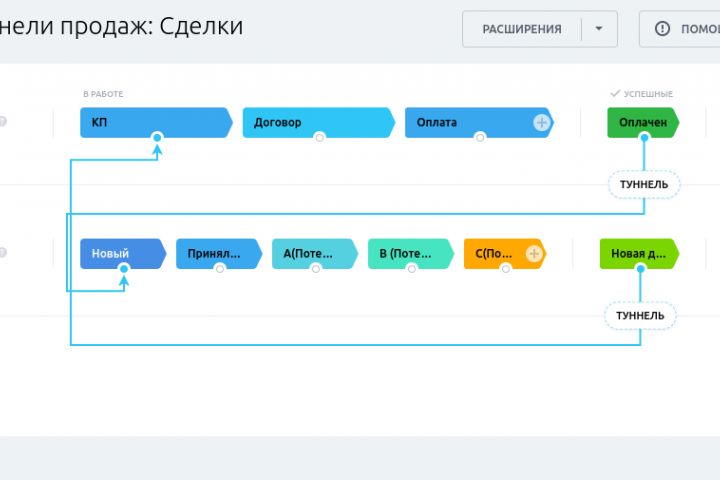Open the РАСШИРЕНИЯ dropdown arrow
720x480 pixels.
599,29
